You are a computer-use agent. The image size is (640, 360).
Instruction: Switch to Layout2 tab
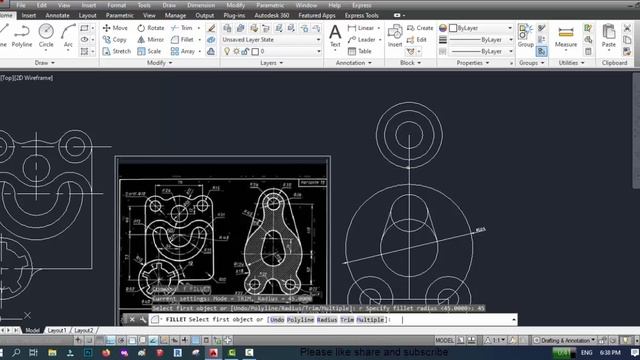click(x=84, y=330)
